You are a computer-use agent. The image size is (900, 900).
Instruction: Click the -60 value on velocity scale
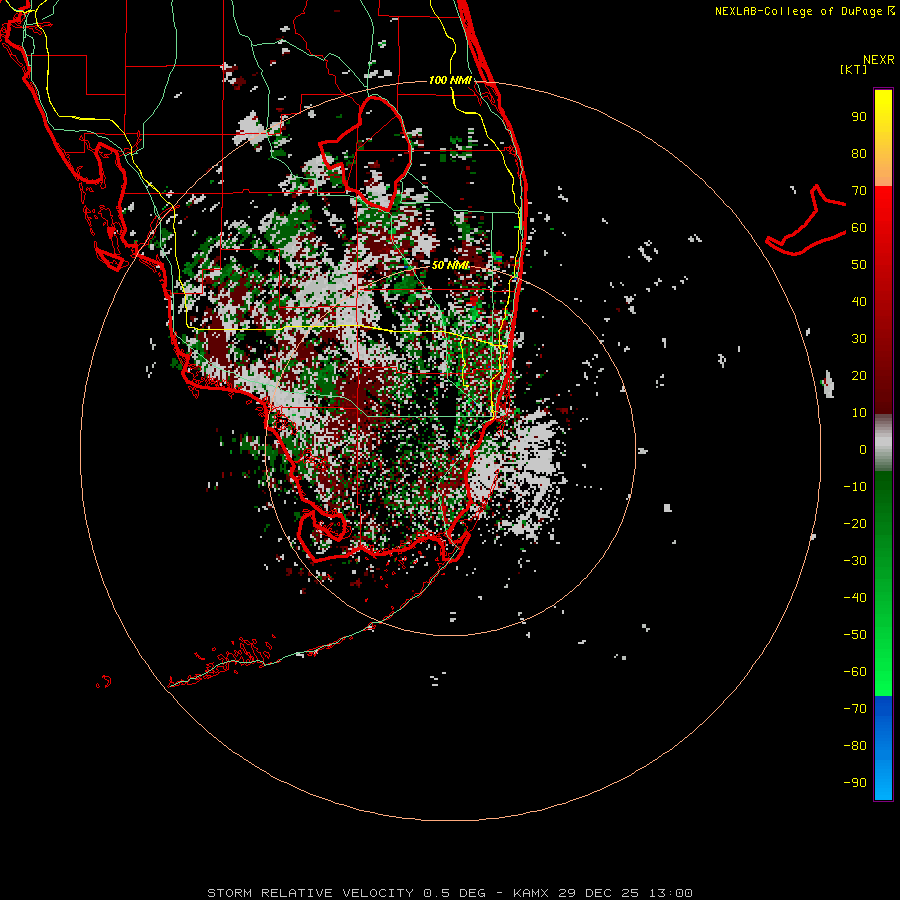click(x=855, y=672)
